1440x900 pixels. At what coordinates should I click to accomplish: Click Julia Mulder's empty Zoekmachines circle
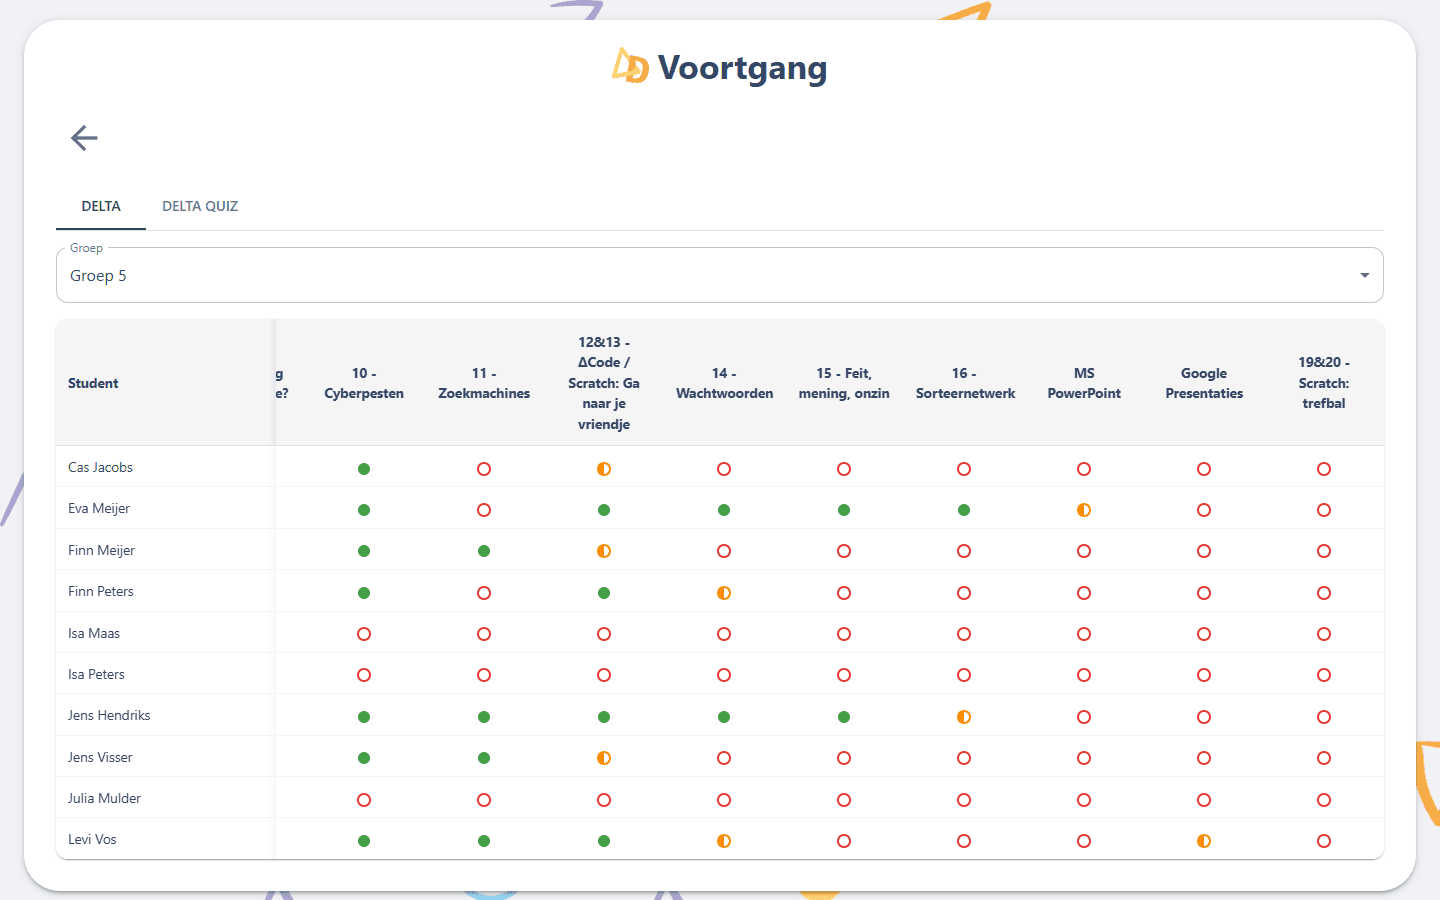(484, 800)
